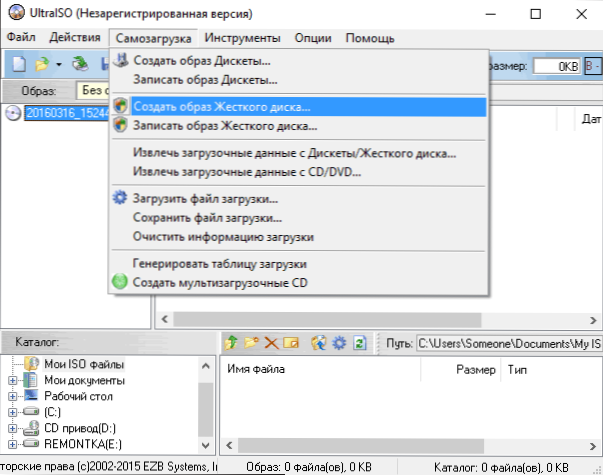This screenshot has width=603, height=475.
Task: Select Сохранить файл загрузки...
Action: click(299, 218)
